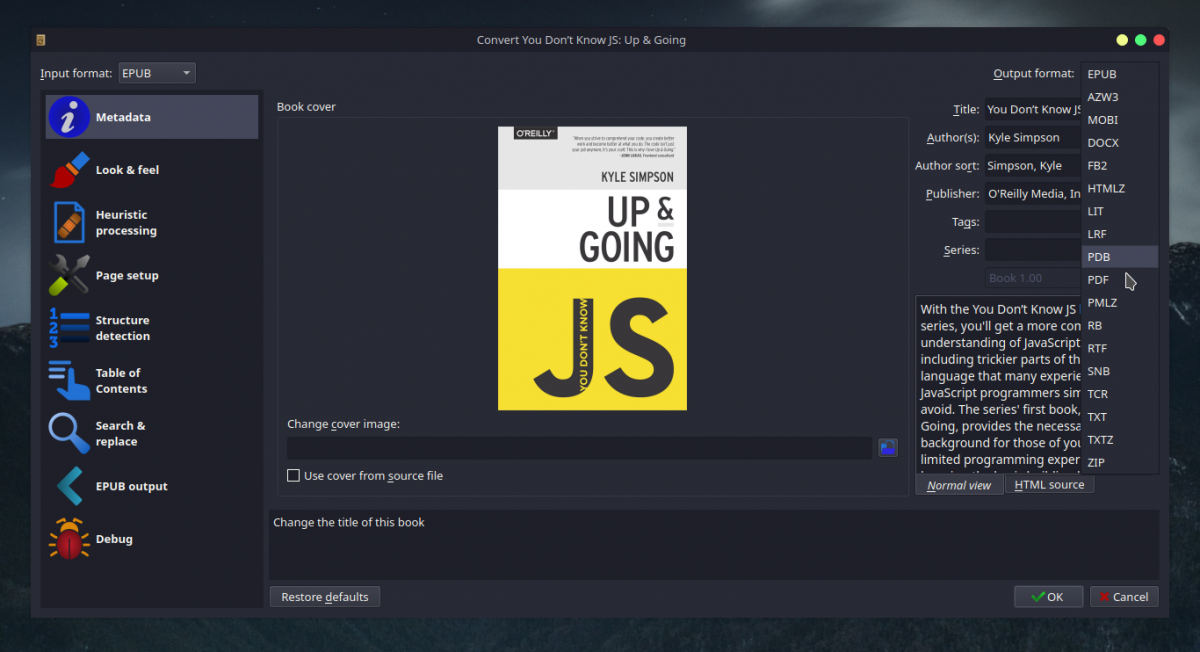The height and width of the screenshot is (652, 1200).
Task: Select DOCX as the output format
Action: [x=1103, y=143]
